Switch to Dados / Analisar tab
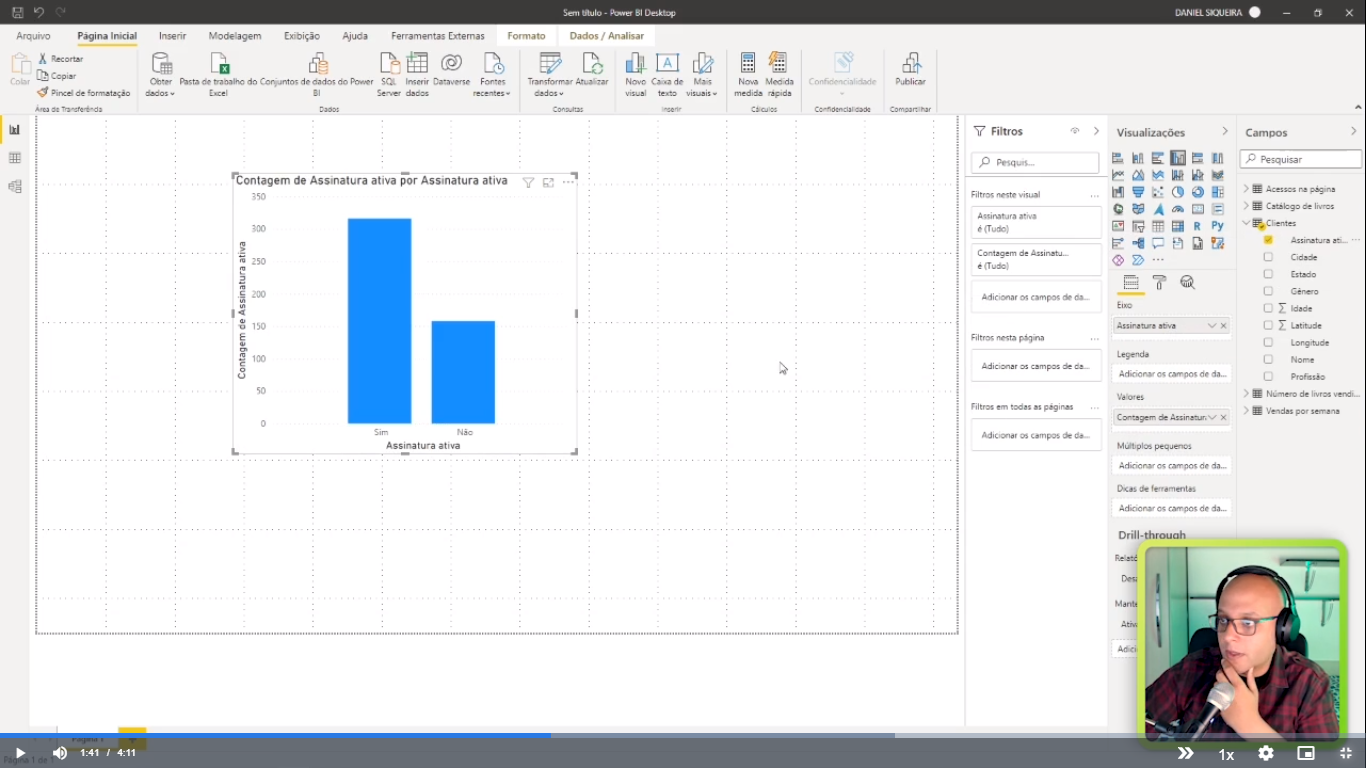Viewport: 1366px width, 768px height. [x=607, y=36]
